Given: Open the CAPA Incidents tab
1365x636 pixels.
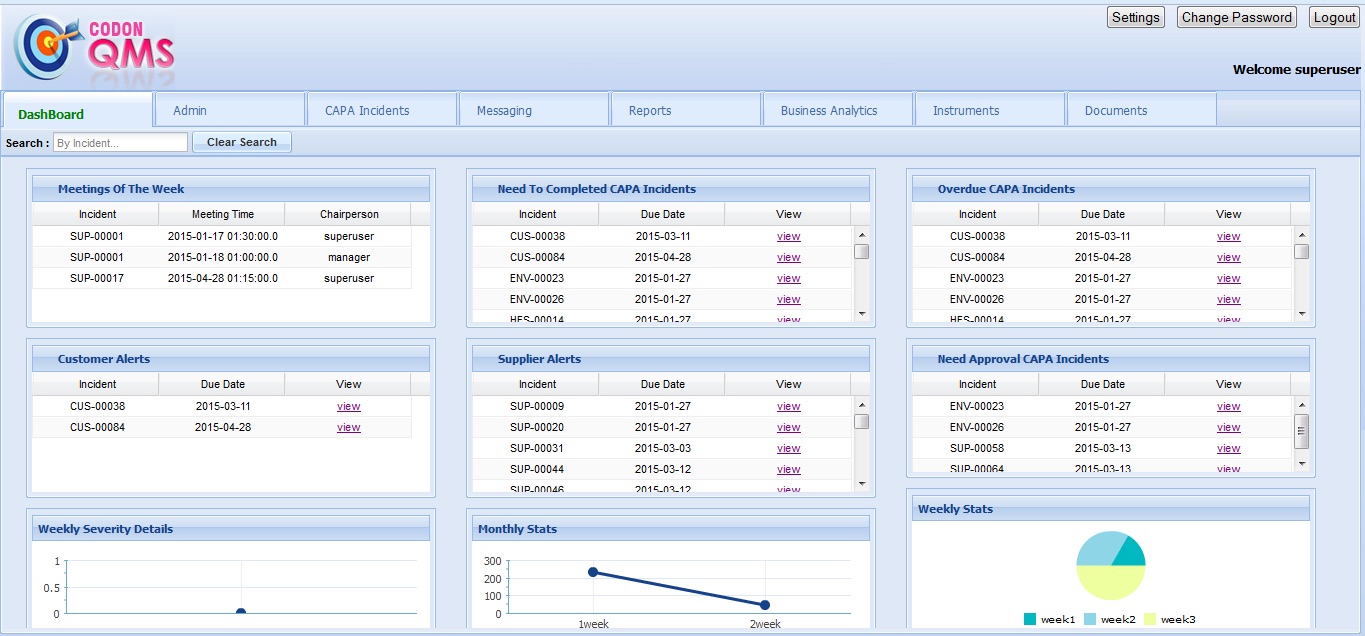Looking at the screenshot, I should tap(382, 110).
